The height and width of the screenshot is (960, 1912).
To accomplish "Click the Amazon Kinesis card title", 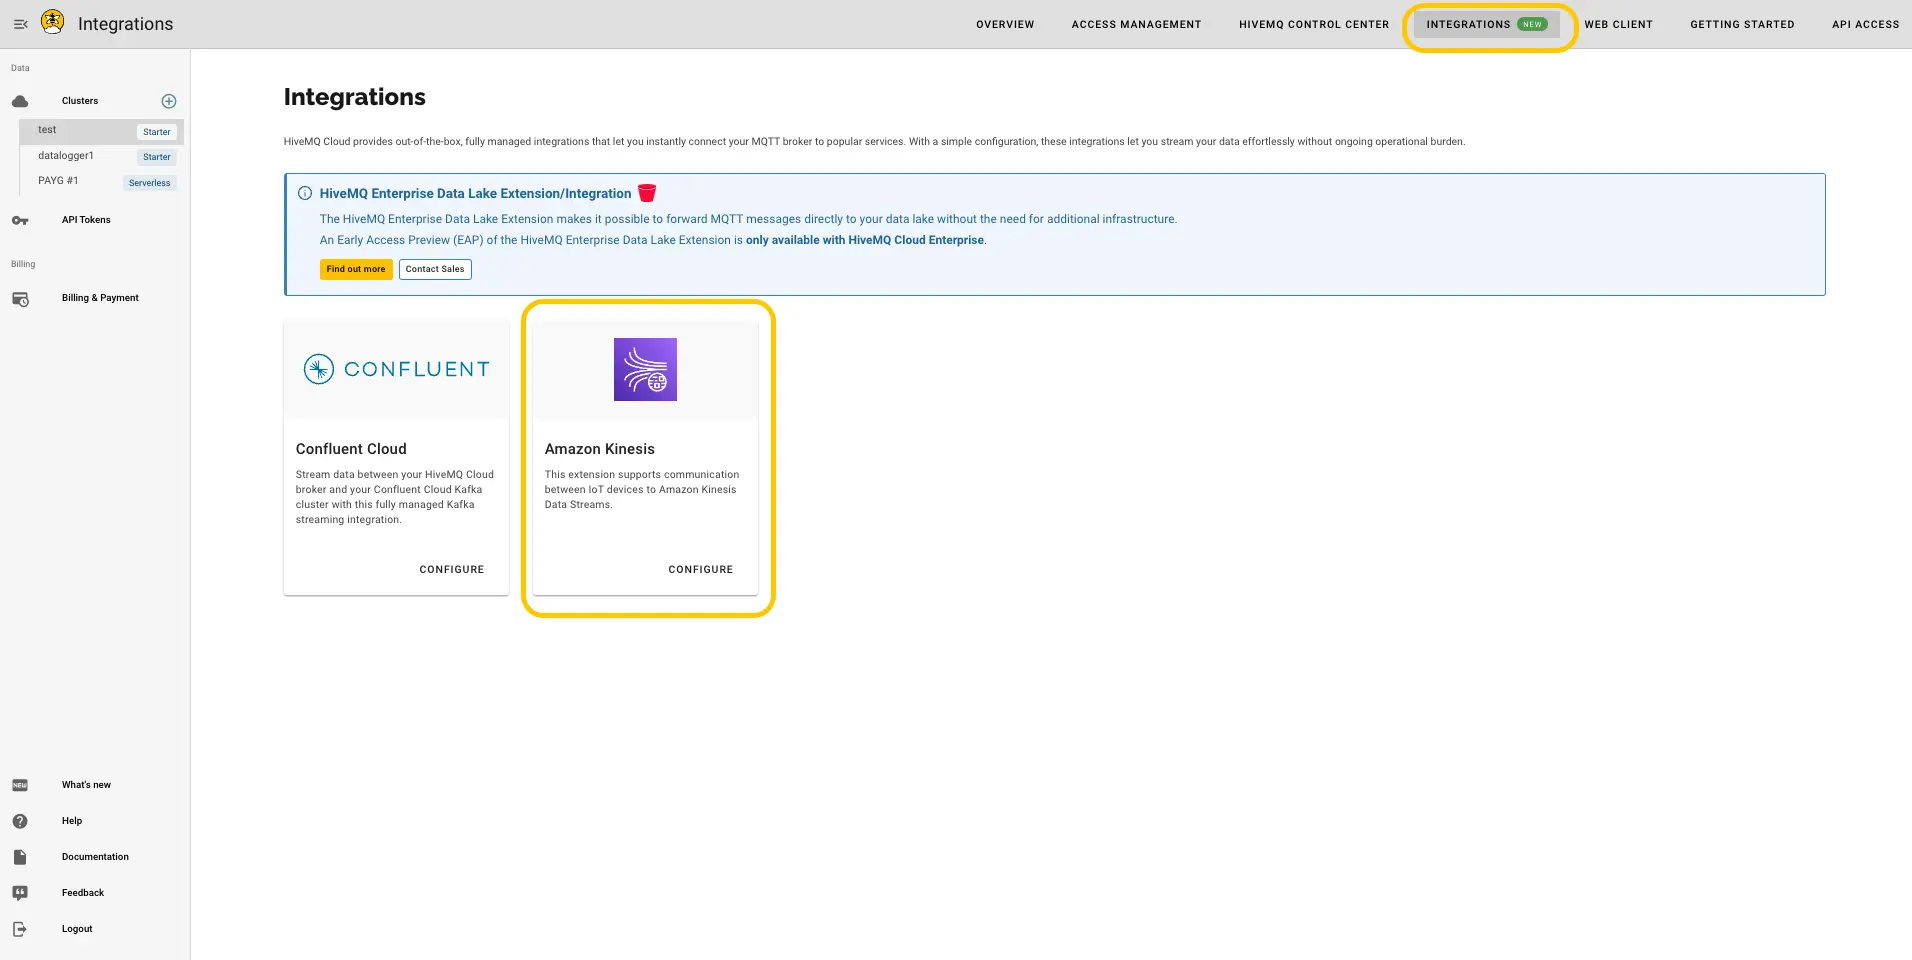I will [600, 449].
